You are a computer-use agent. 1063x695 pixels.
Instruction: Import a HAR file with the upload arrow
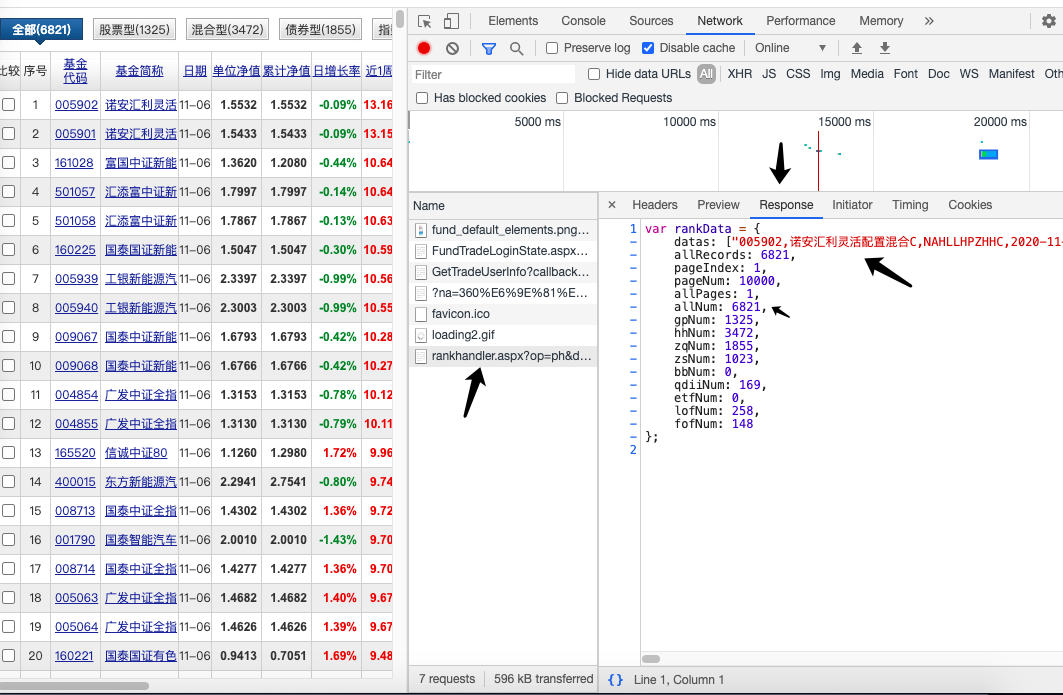(857, 48)
